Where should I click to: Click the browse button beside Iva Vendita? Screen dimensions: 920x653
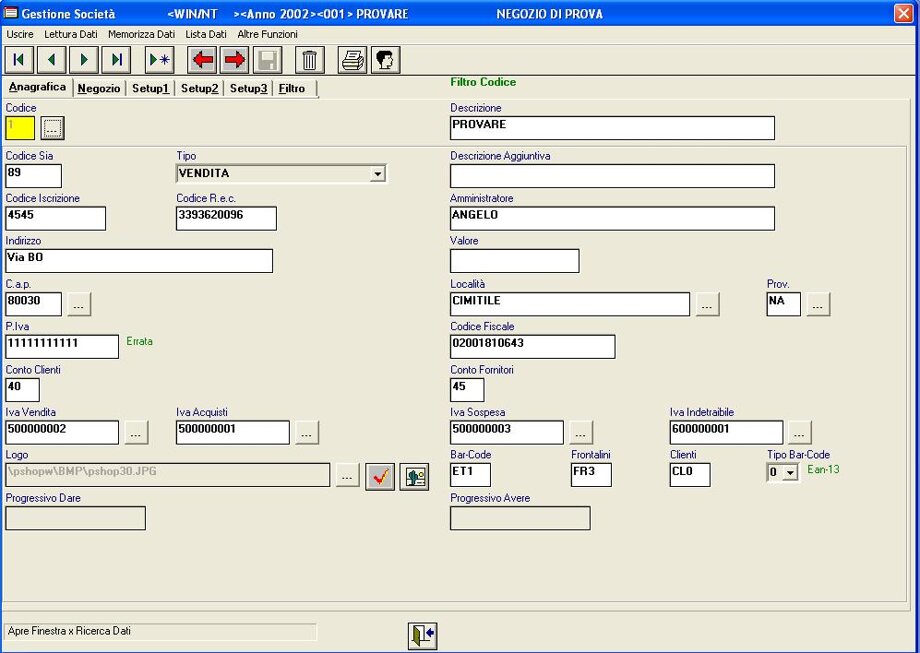[x=136, y=432]
